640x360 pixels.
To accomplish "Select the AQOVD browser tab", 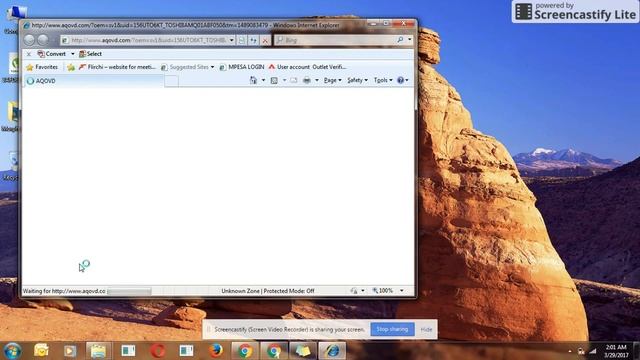I will pos(94,81).
